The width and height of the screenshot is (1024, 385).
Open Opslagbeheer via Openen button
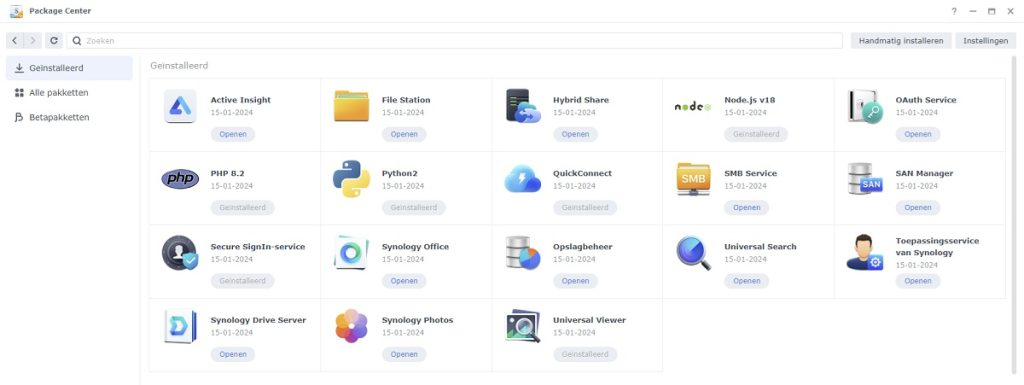[575, 281]
